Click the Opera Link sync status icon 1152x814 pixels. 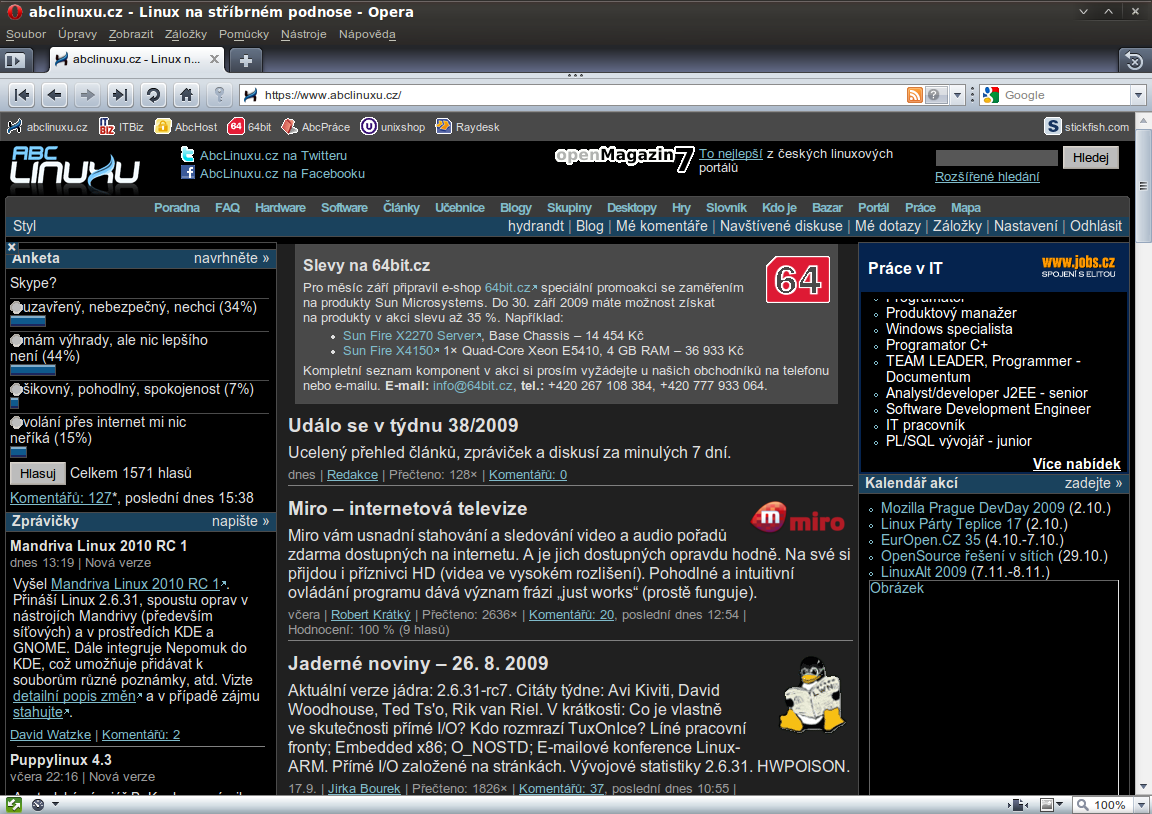[13, 804]
